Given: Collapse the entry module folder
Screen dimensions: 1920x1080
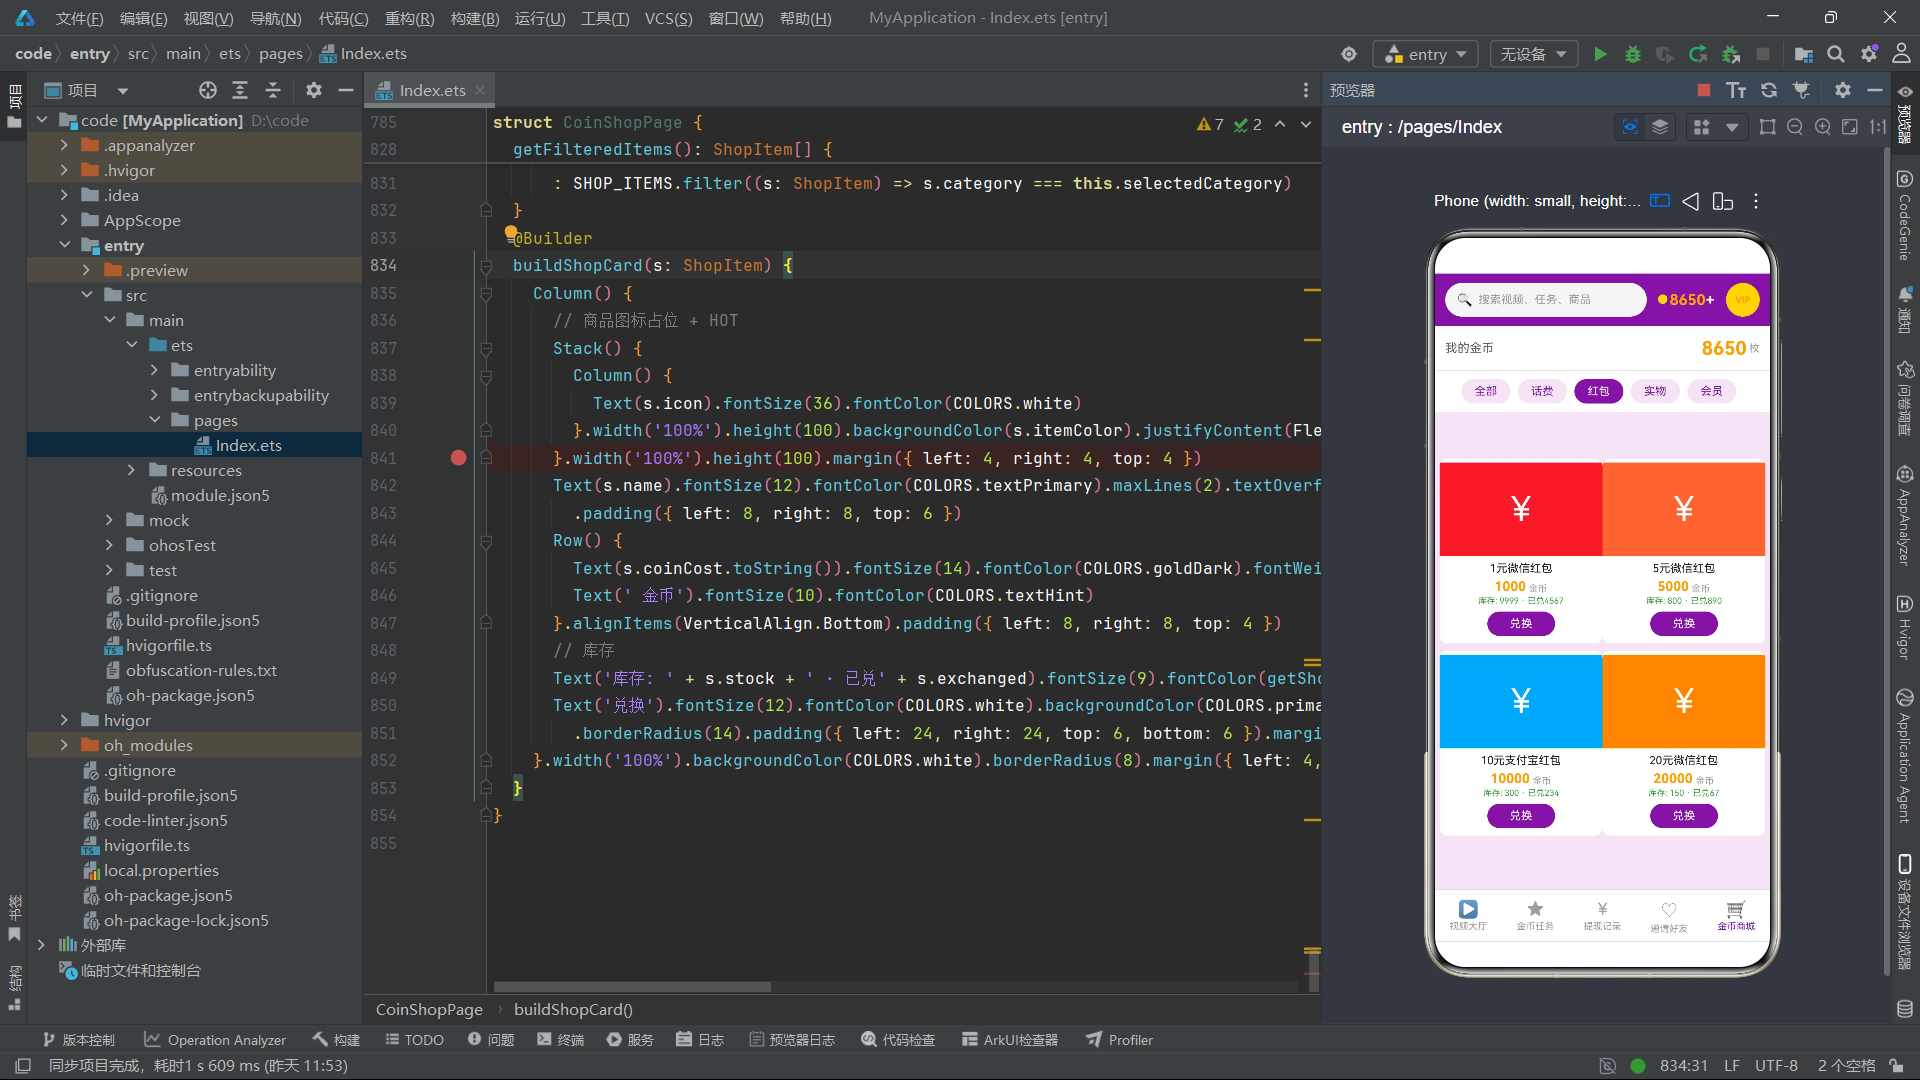Looking at the screenshot, I should click(x=65, y=245).
